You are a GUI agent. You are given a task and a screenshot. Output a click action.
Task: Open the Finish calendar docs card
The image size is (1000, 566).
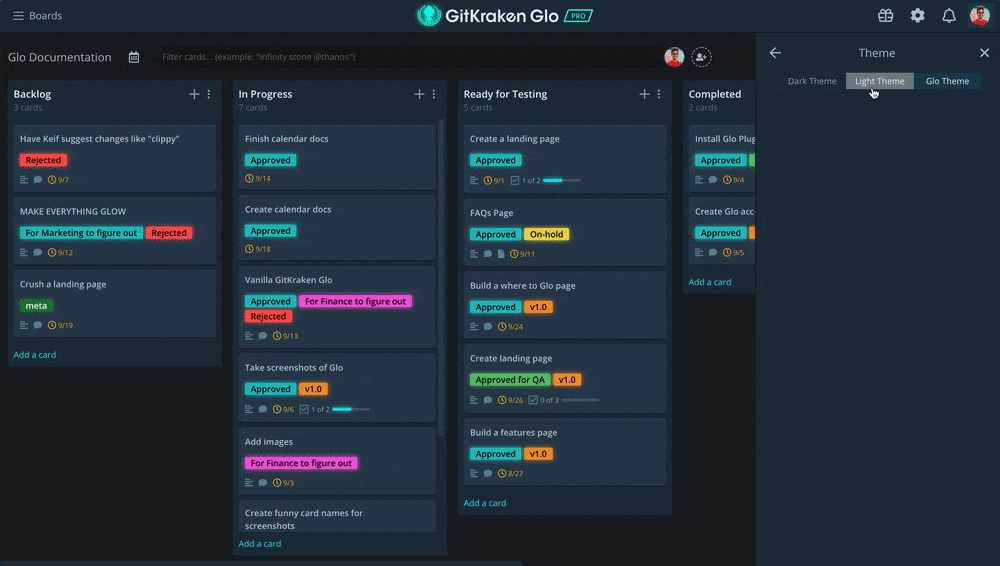pos(337,157)
